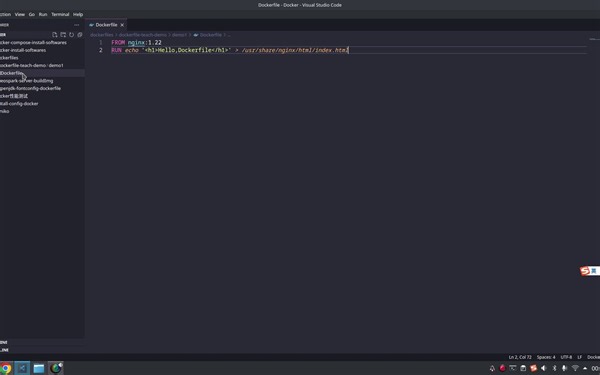Open the Terminal menu

(60, 15)
